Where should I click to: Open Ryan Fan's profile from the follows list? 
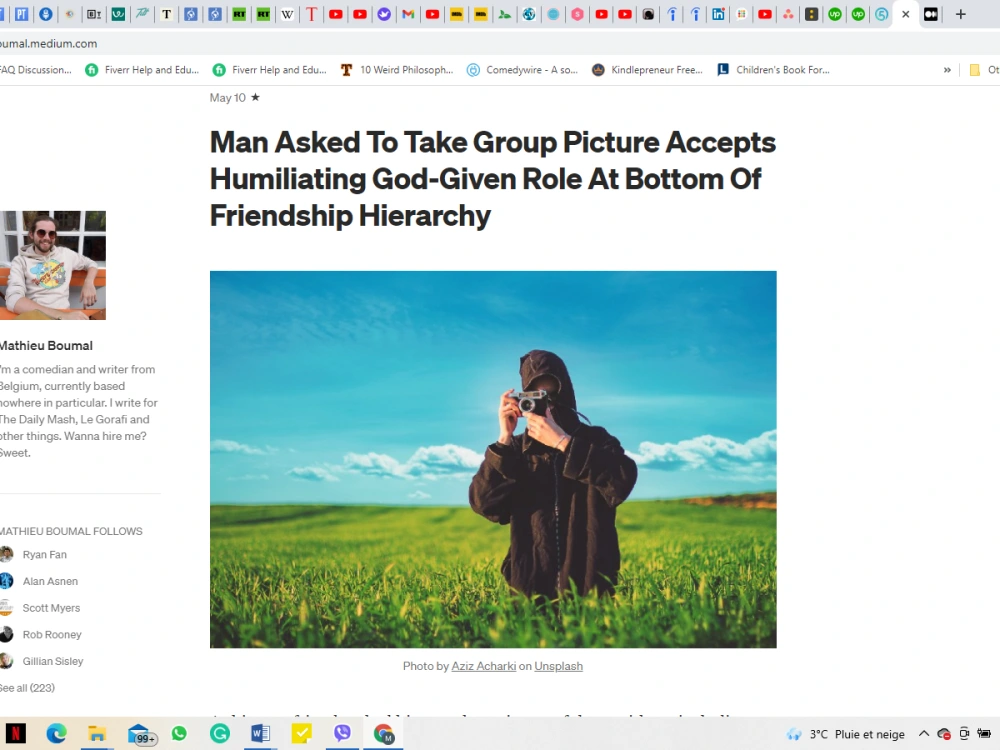click(45, 555)
